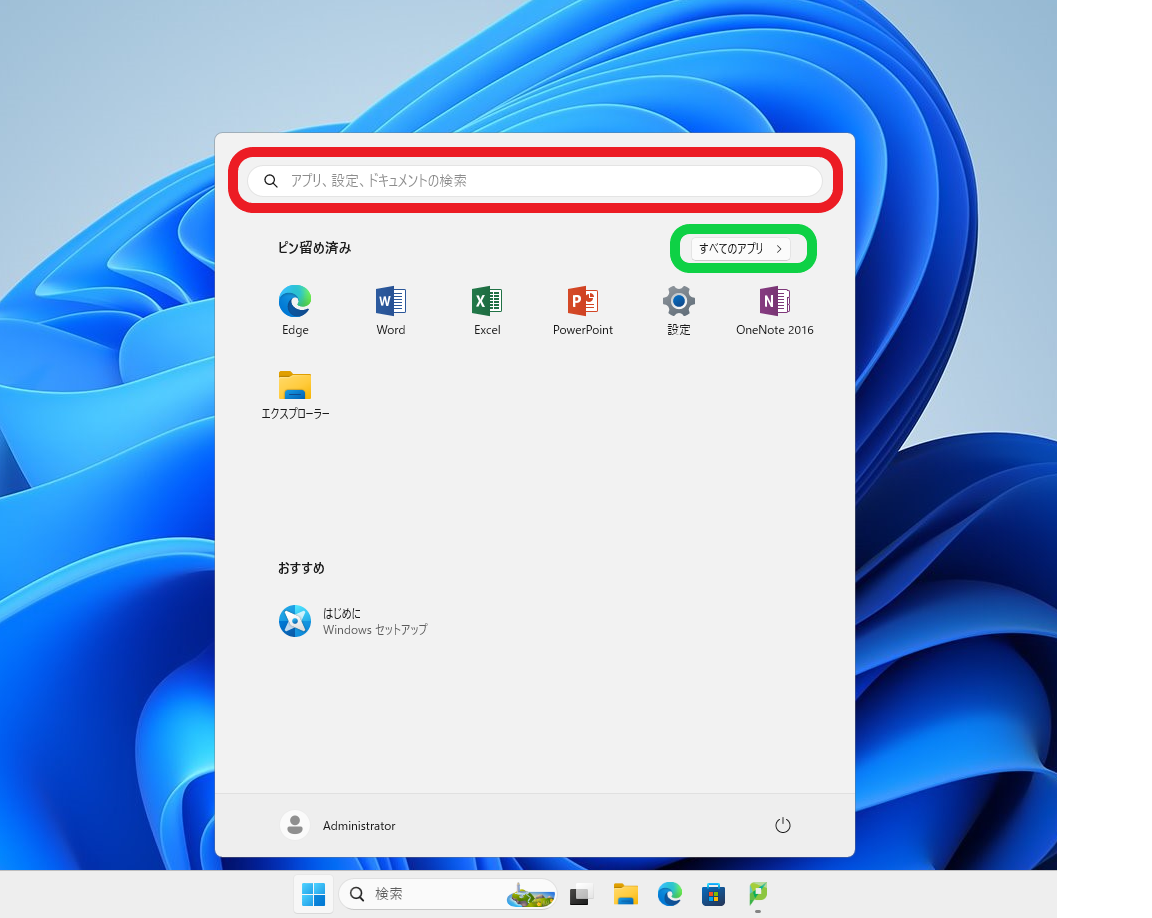Open the pinned Edge app
Screen dimensions: 1152x918
[295, 310]
